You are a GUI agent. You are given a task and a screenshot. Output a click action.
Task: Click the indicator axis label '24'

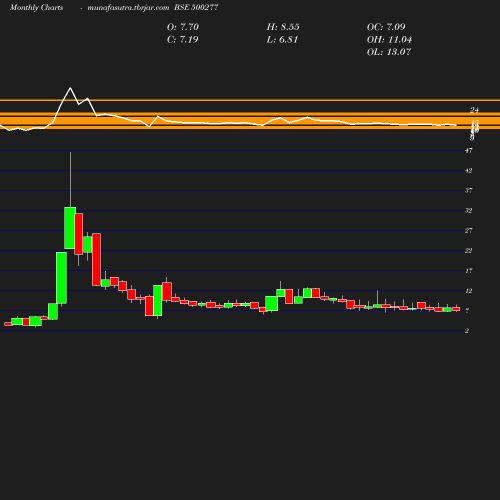point(474,110)
